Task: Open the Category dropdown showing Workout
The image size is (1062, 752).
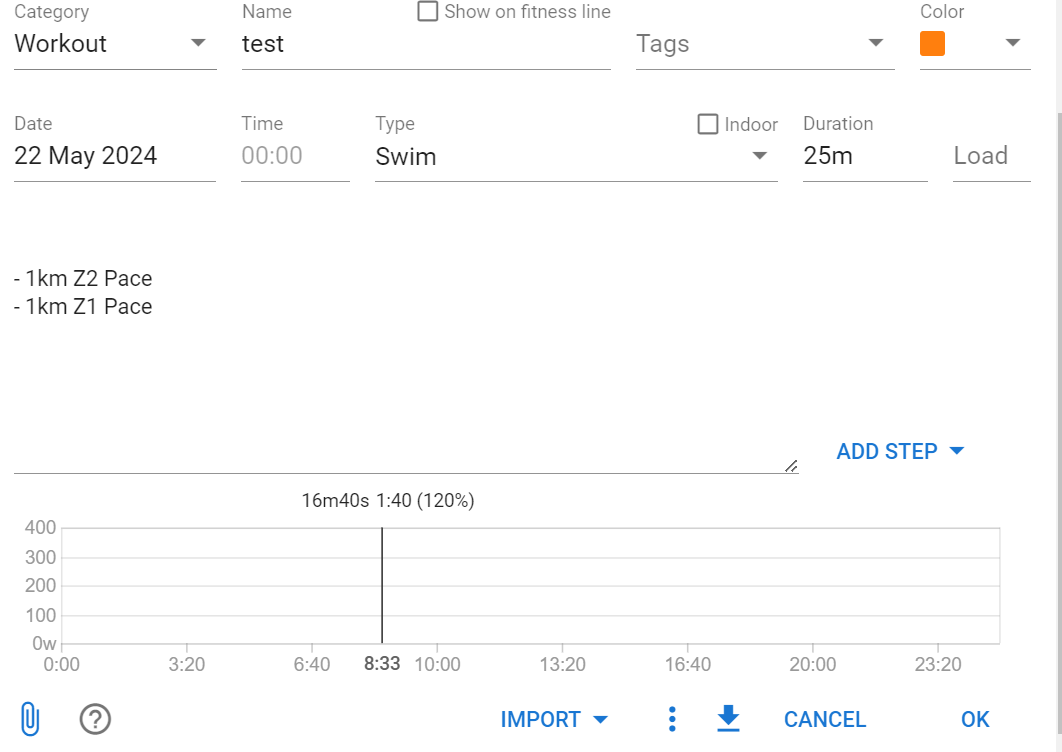Action: click(115, 43)
